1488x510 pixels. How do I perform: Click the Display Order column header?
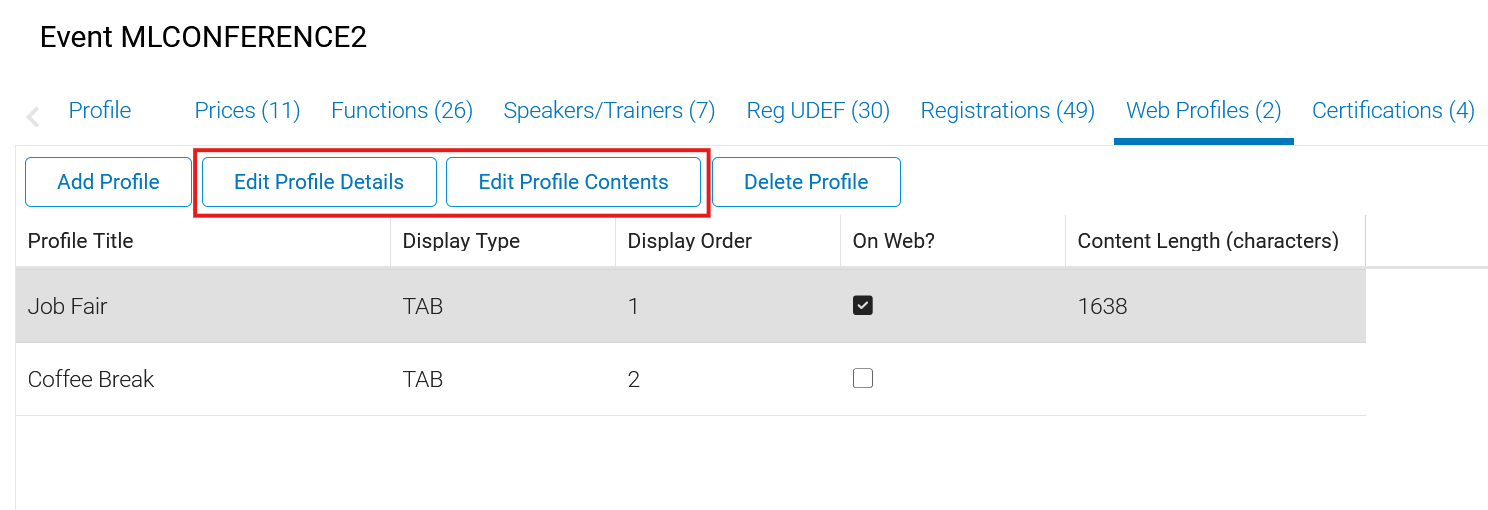tap(689, 241)
